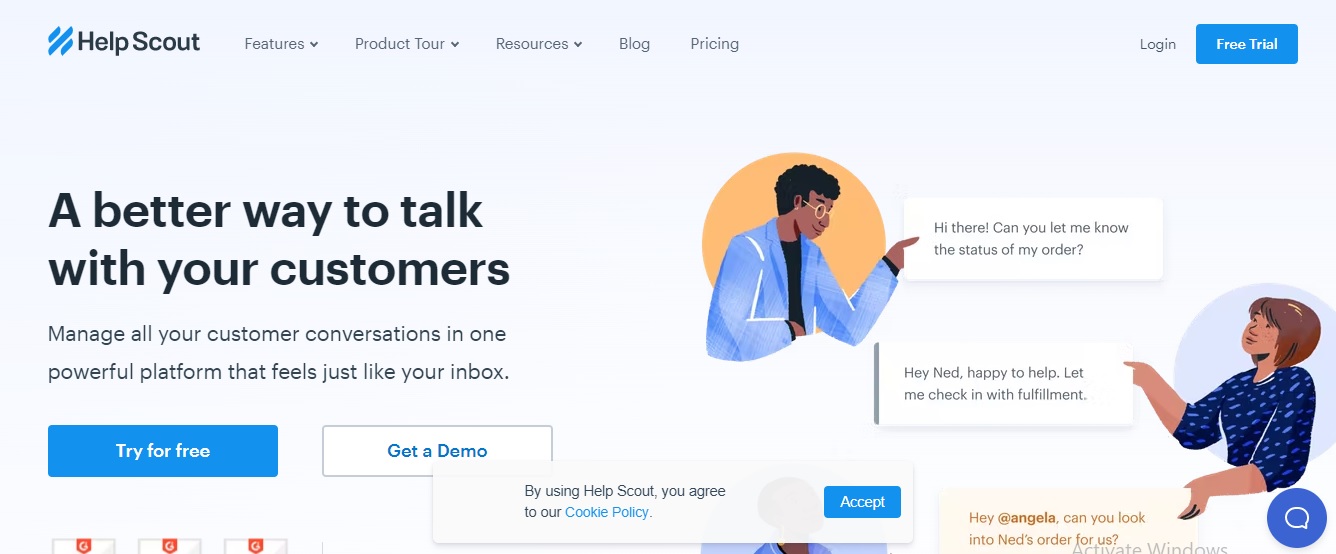Click the Try for free button
This screenshot has width=1336, height=554.
point(163,451)
